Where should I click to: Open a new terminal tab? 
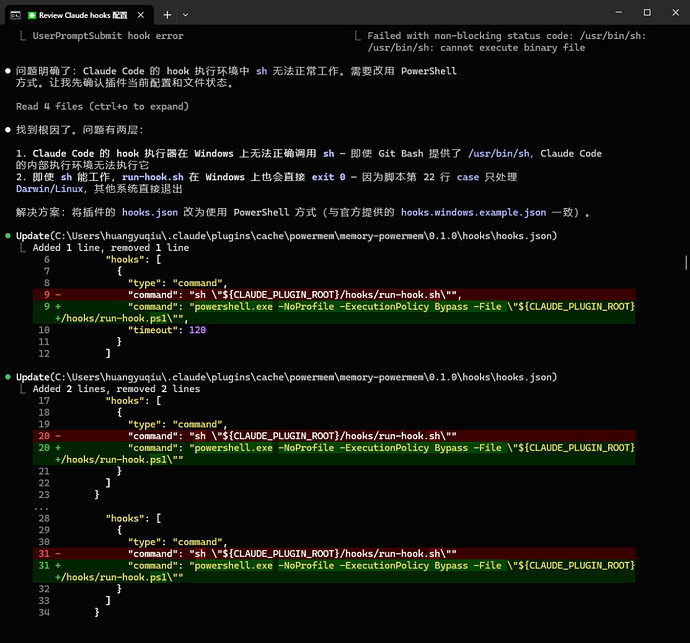167,15
